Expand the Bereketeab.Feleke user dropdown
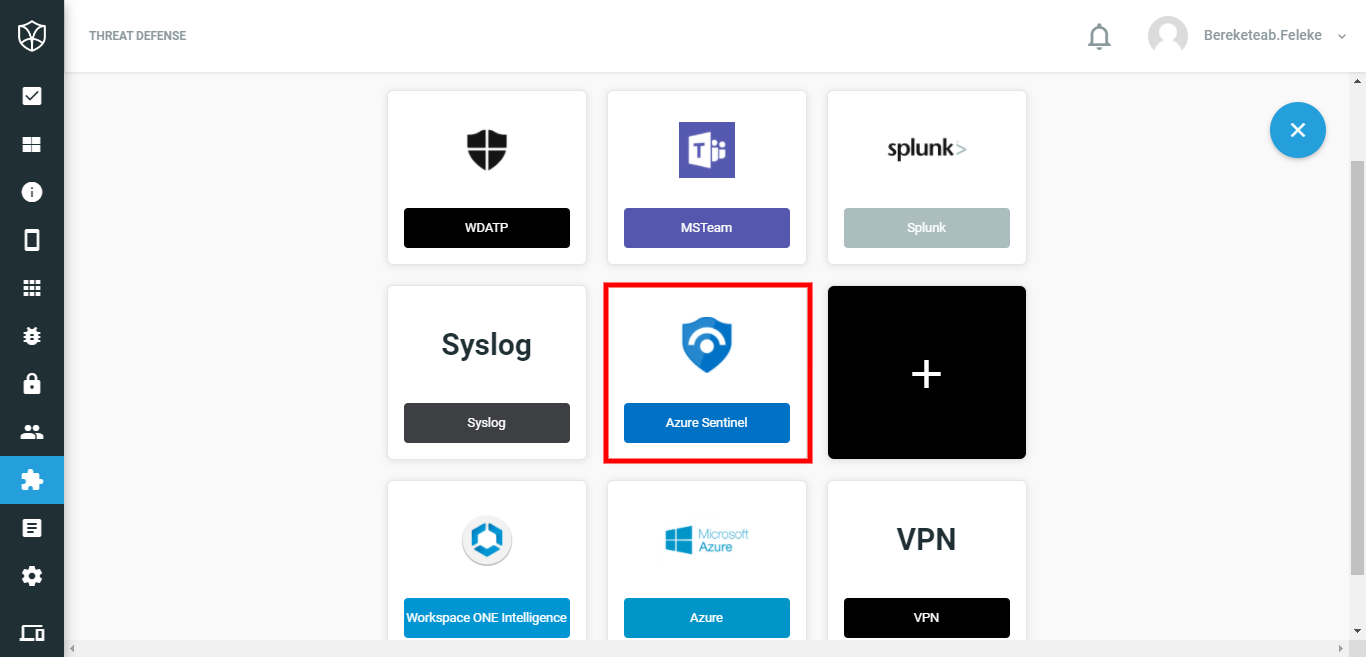1366x657 pixels. click(1248, 36)
